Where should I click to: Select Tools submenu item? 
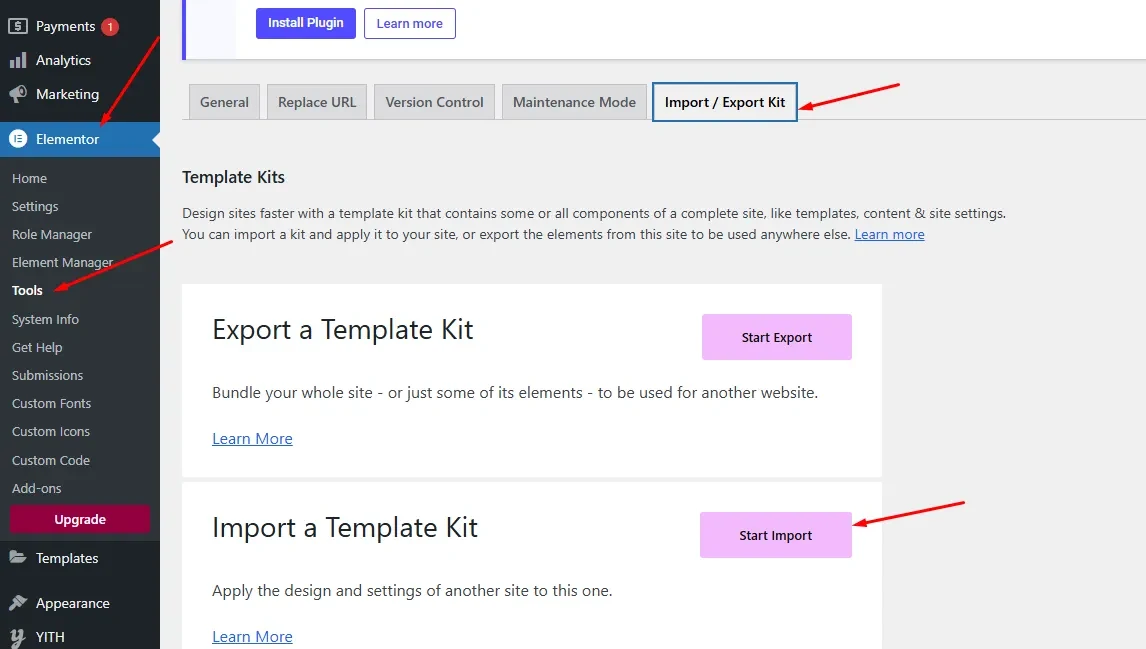click(x=27, y=290)
